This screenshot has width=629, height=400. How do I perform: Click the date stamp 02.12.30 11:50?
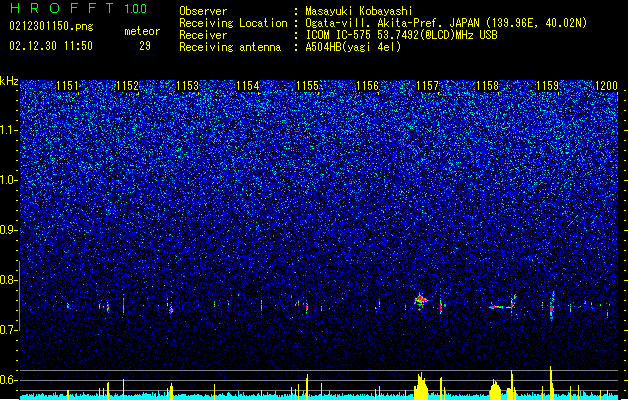(51, 46)
